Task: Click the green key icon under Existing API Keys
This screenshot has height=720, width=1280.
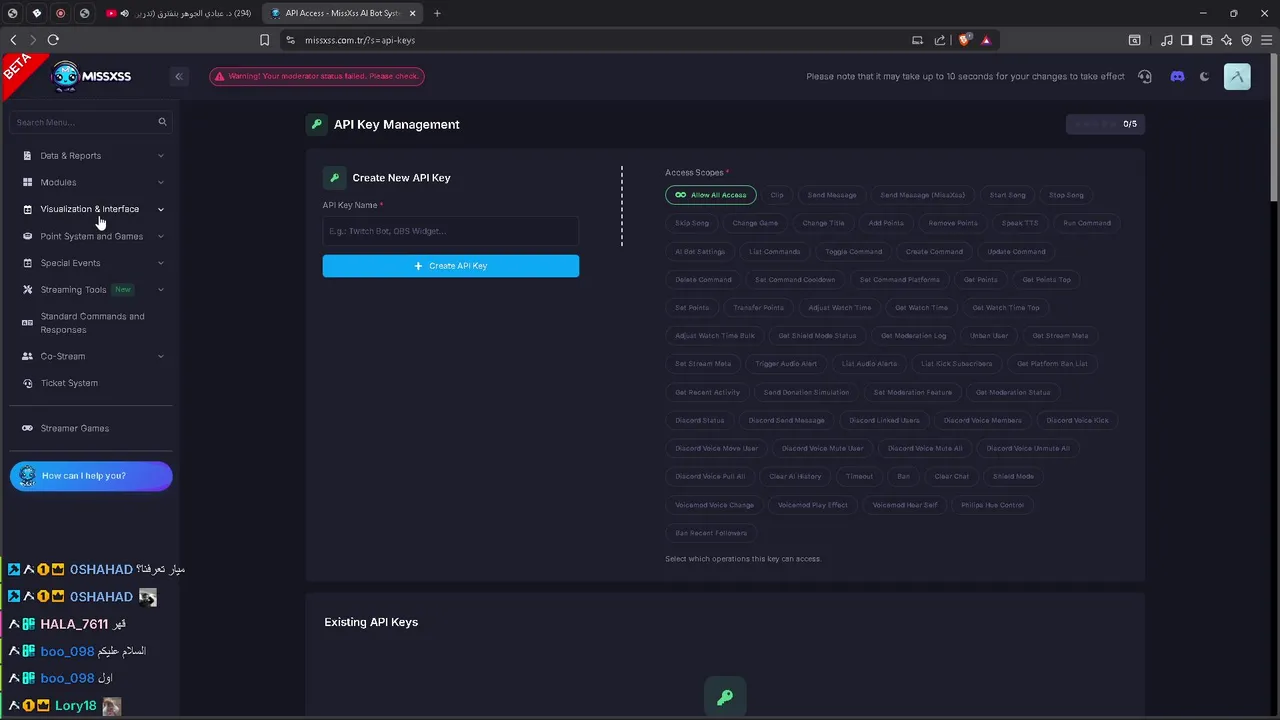Action: coord(725,698)
